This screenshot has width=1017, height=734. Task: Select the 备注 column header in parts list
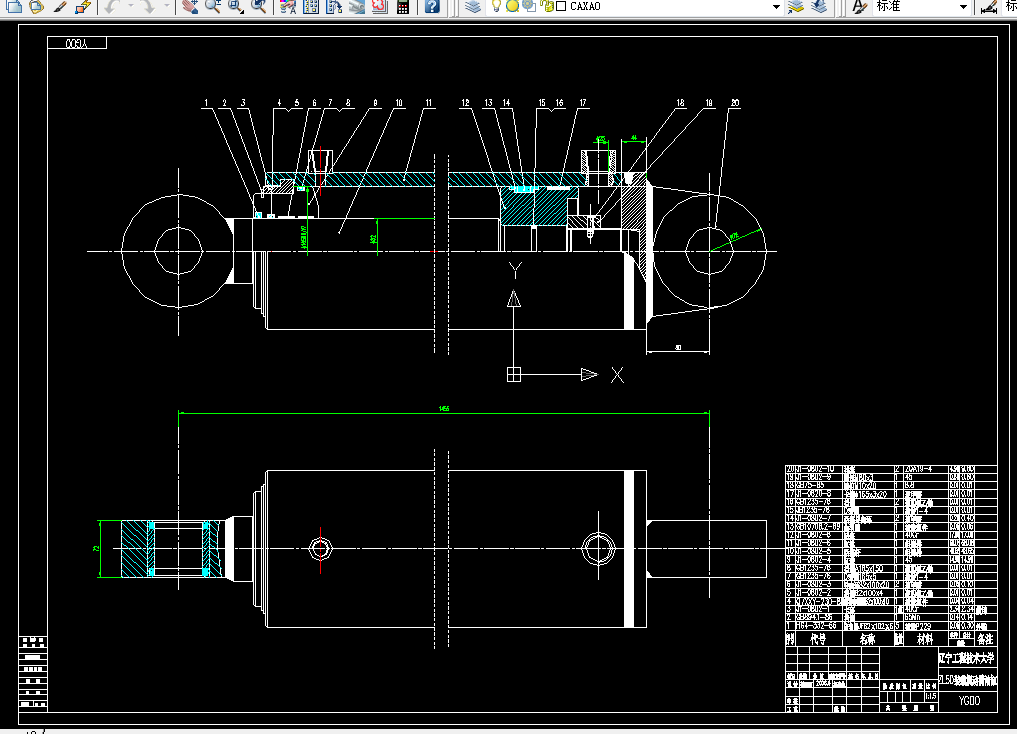pyautogui.click(x=985, y=639)
